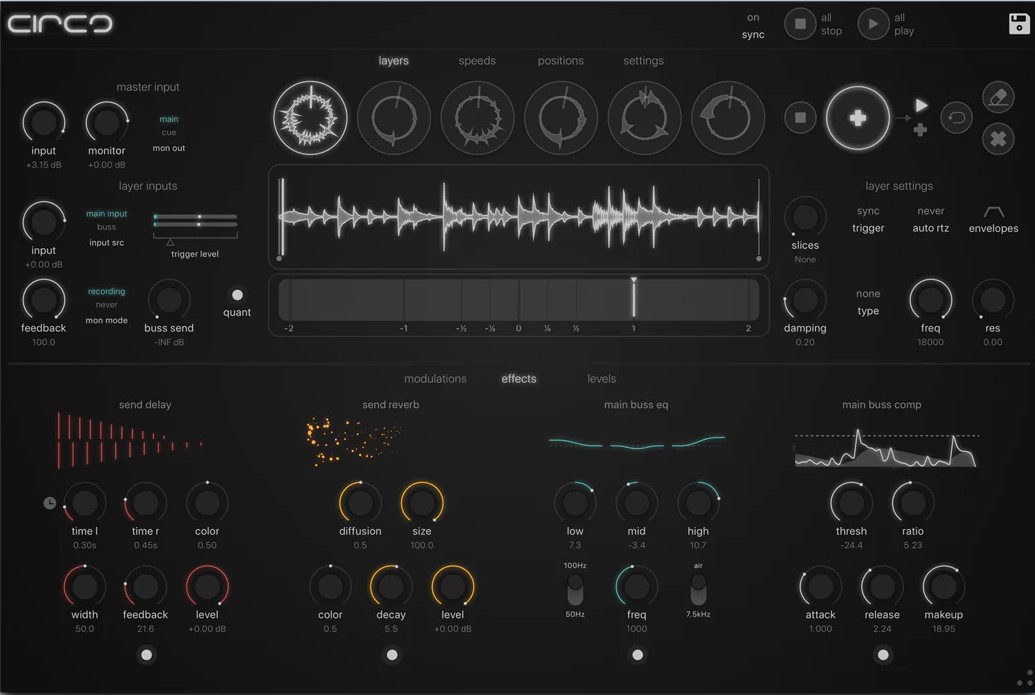Open the settings tab
The height and width of the screenshot is (695, 1035).
click(644, 61)
